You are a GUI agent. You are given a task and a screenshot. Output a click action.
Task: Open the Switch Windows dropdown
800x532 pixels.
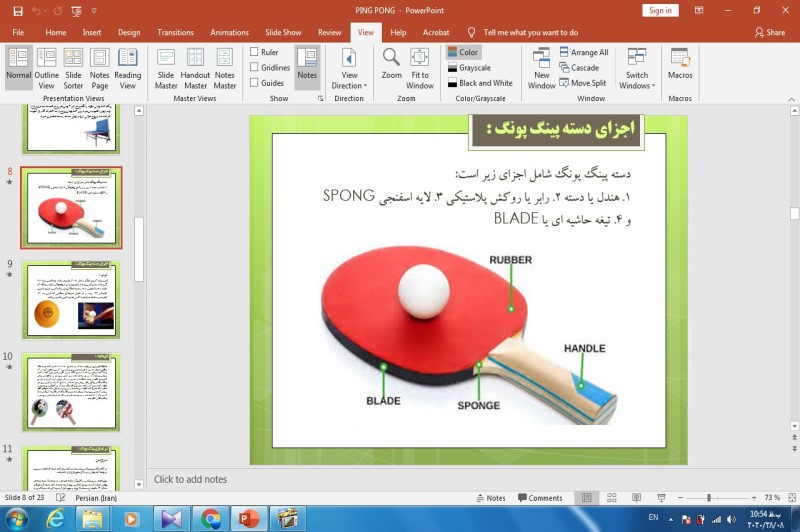tap(636, 68)
